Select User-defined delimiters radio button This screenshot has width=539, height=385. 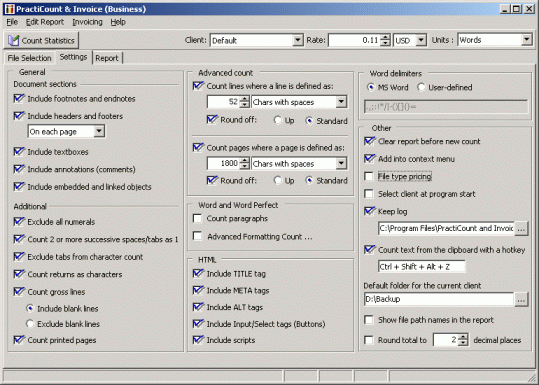(421, 87)
